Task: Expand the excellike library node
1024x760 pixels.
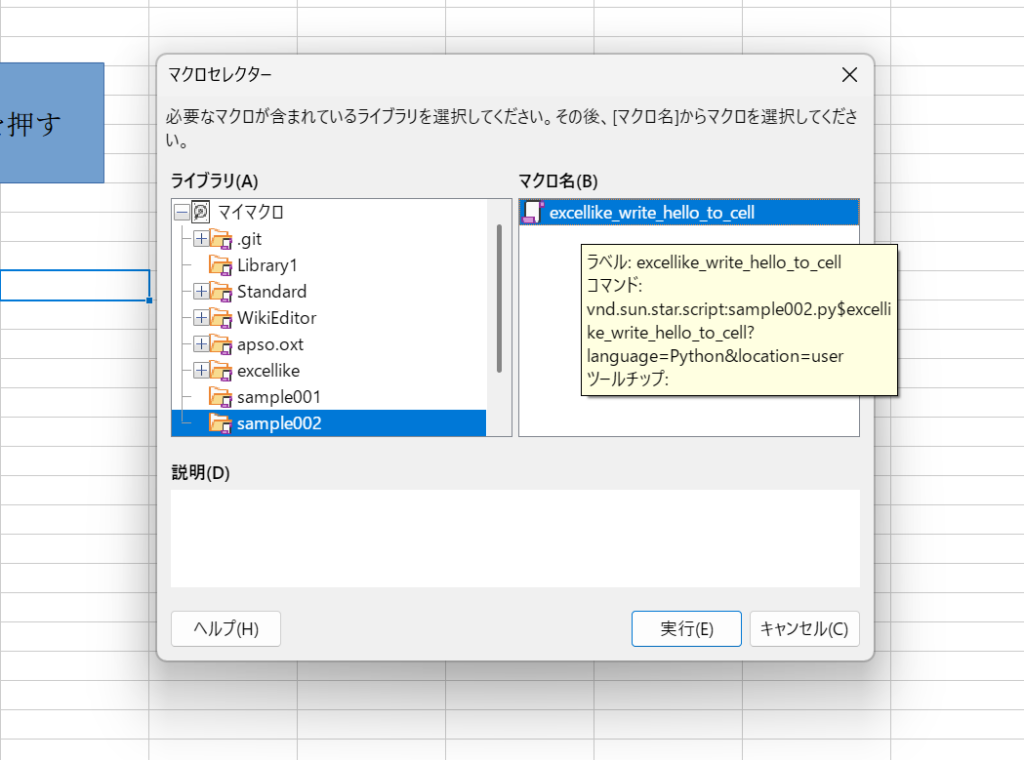Action: 200,371
